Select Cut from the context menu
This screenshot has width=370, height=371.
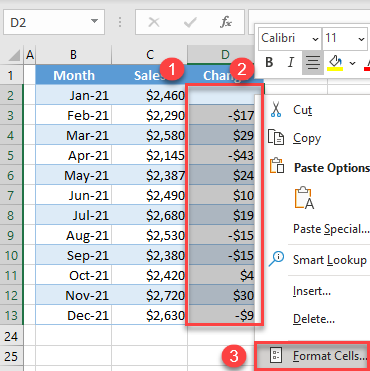(x=302, y=110)
